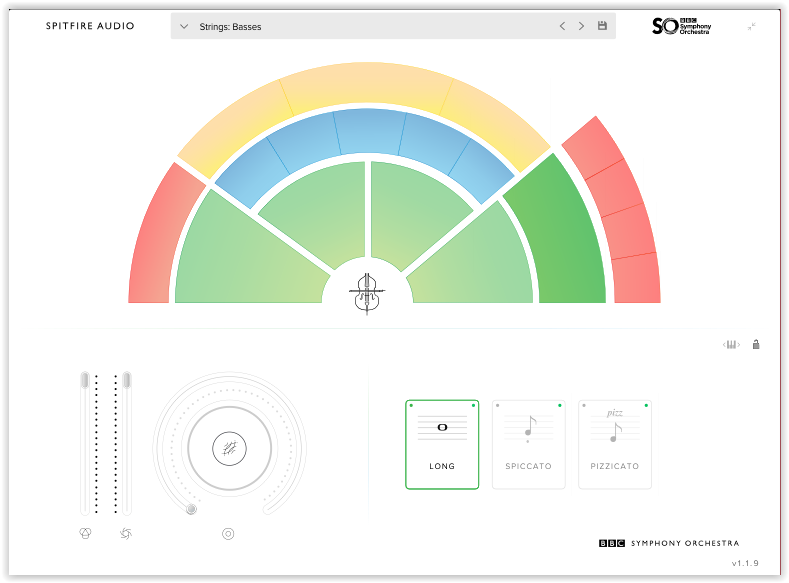This screenshot has height=583, width=789.
Task: Toggle the keyboard icon above the articulations
Action: (x=731, y=345)
